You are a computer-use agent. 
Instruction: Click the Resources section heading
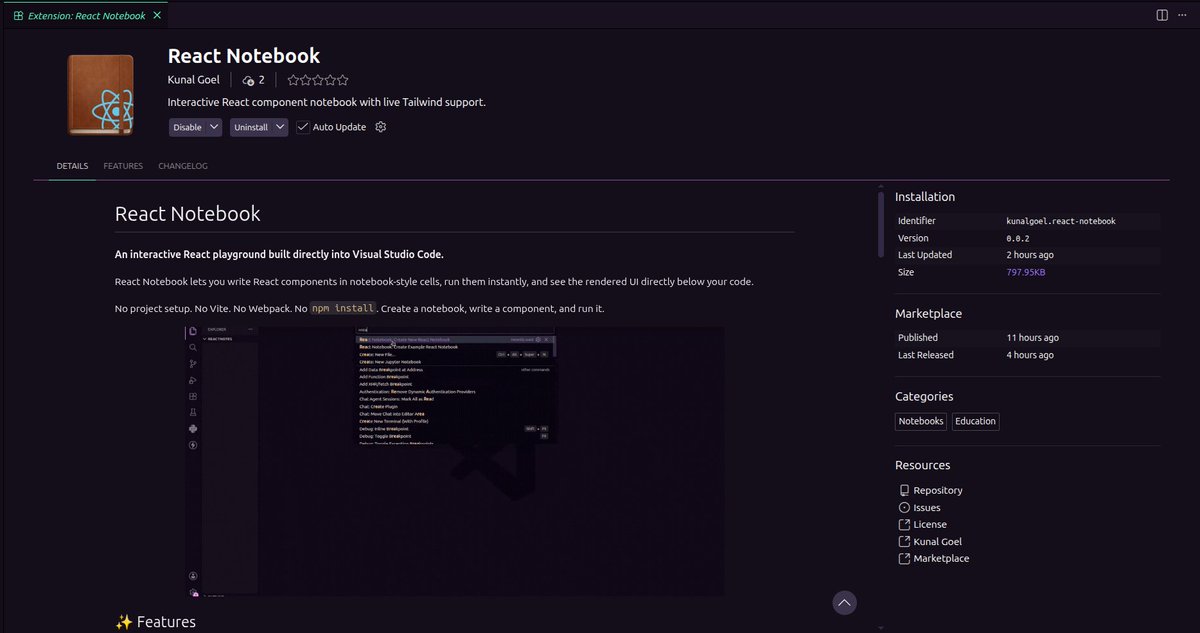click(x=922, y=465)
